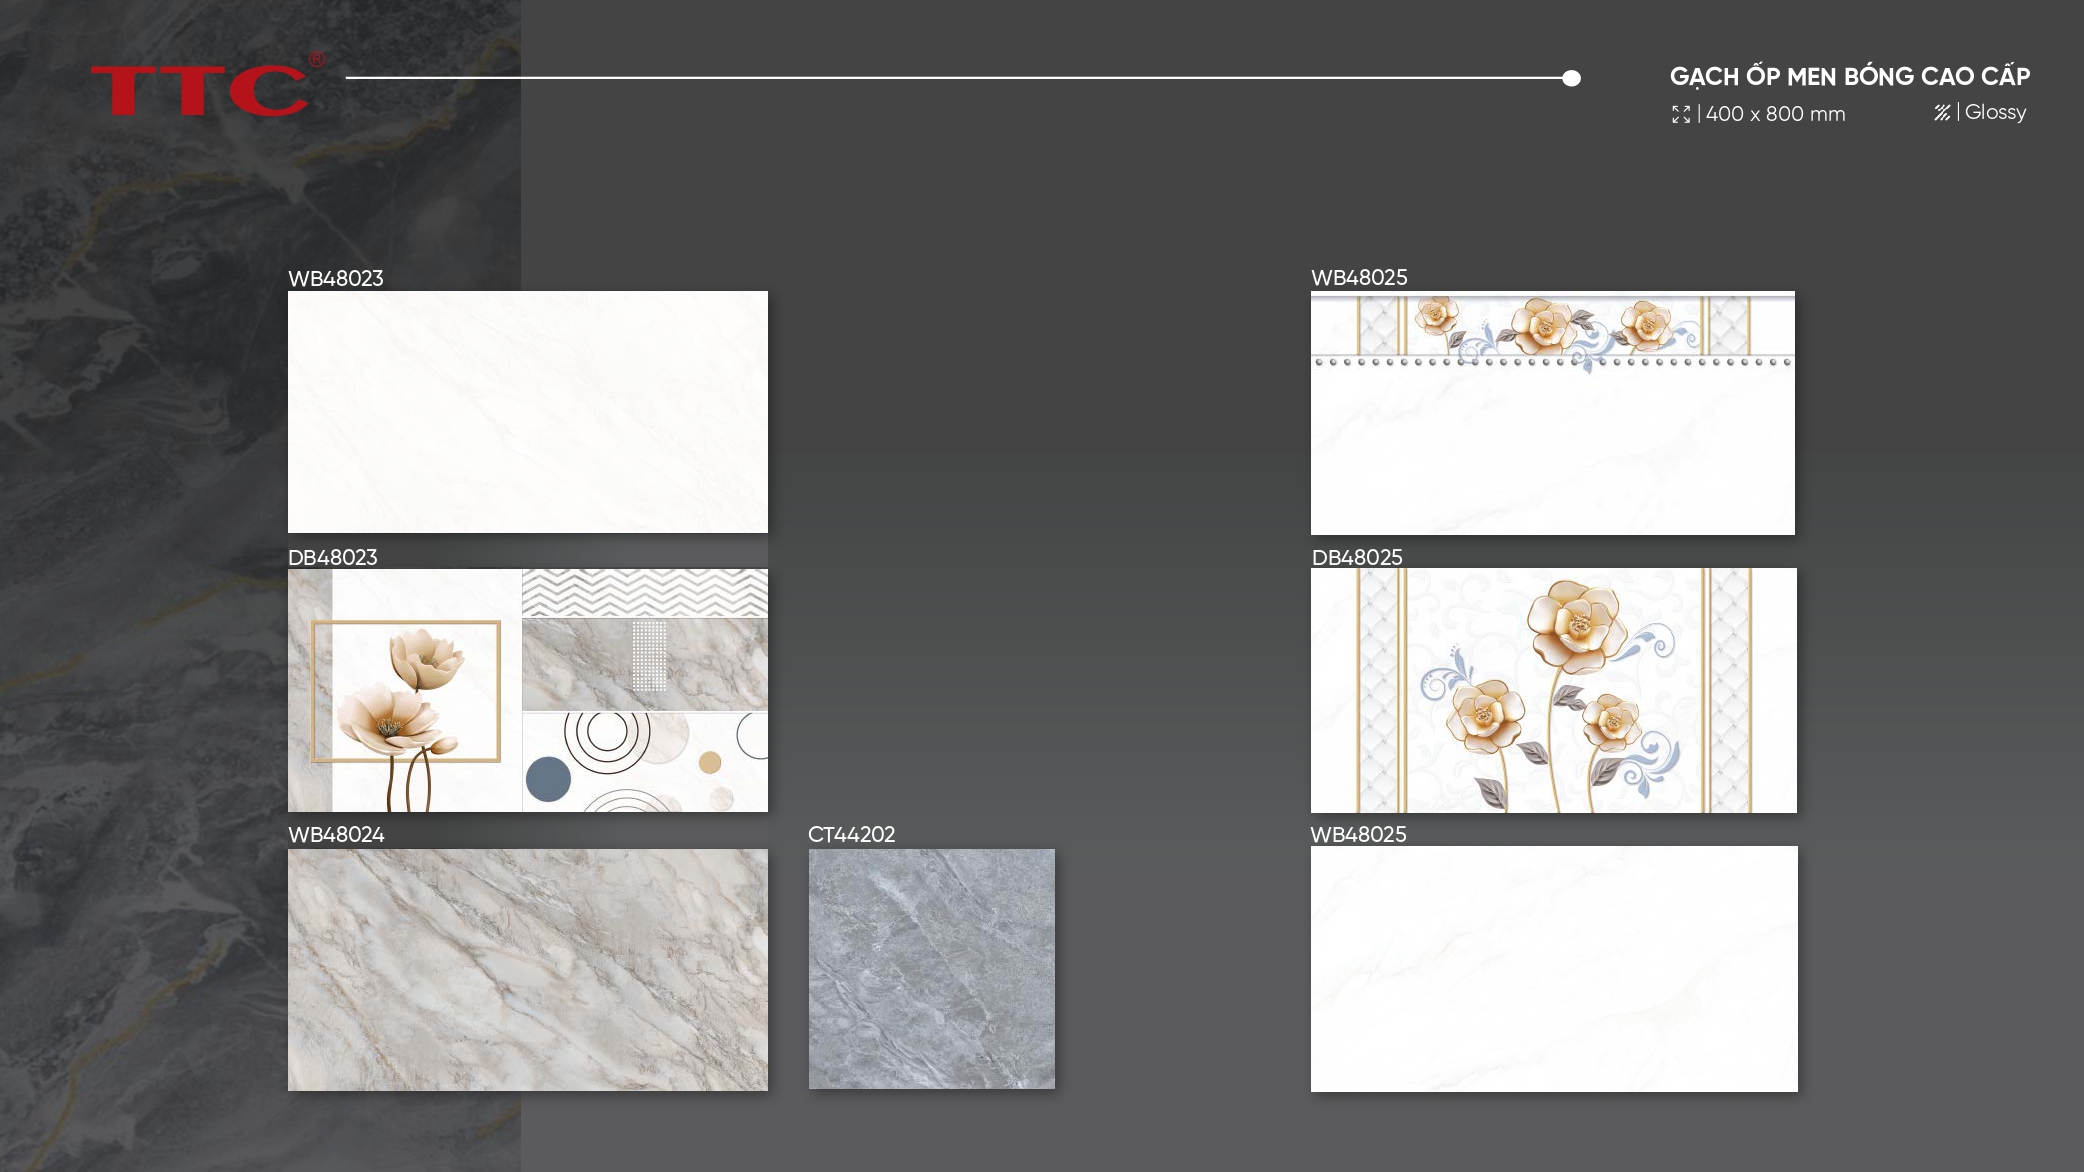2084x1172 pixels.
Task: Click the dark marble panel on left
Action: 140,600
